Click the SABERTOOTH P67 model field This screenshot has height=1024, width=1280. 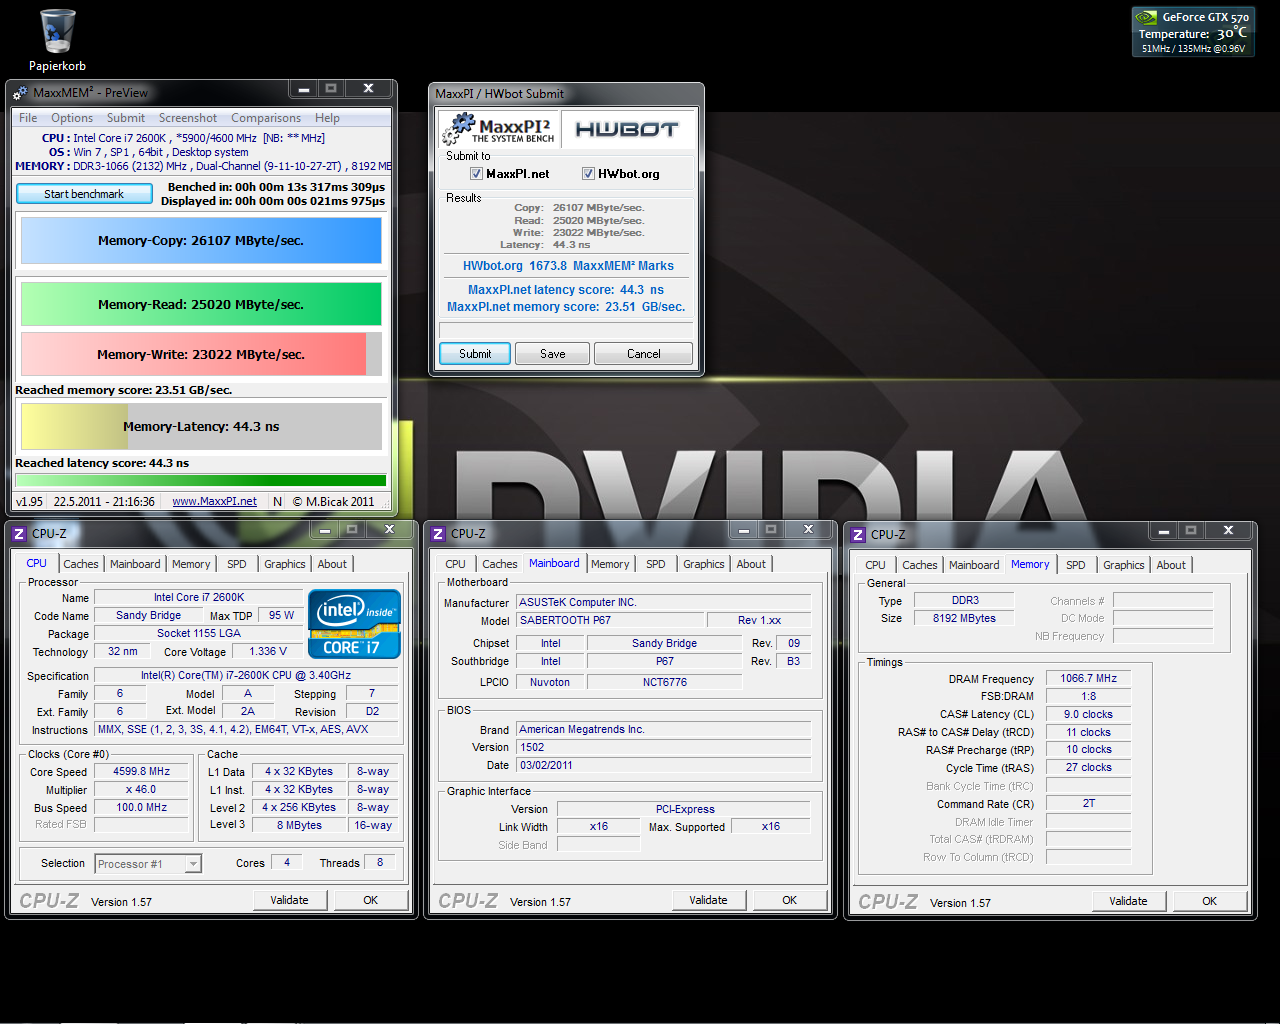tap(610, 620)
